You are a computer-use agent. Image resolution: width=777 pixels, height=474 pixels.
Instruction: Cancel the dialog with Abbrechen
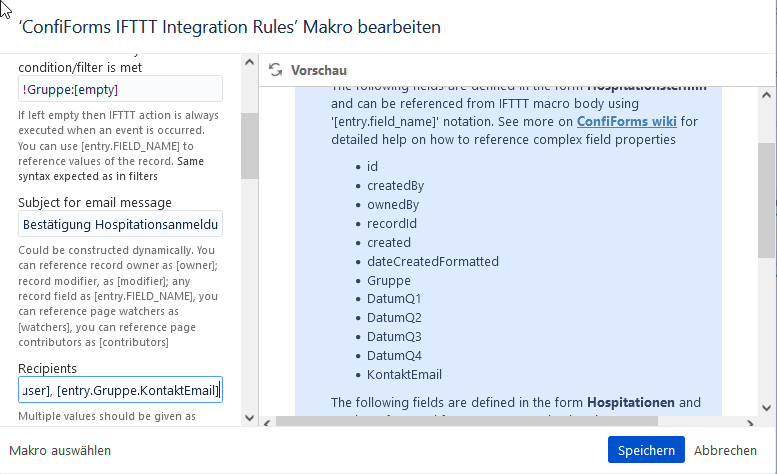(x=725, y=450)
